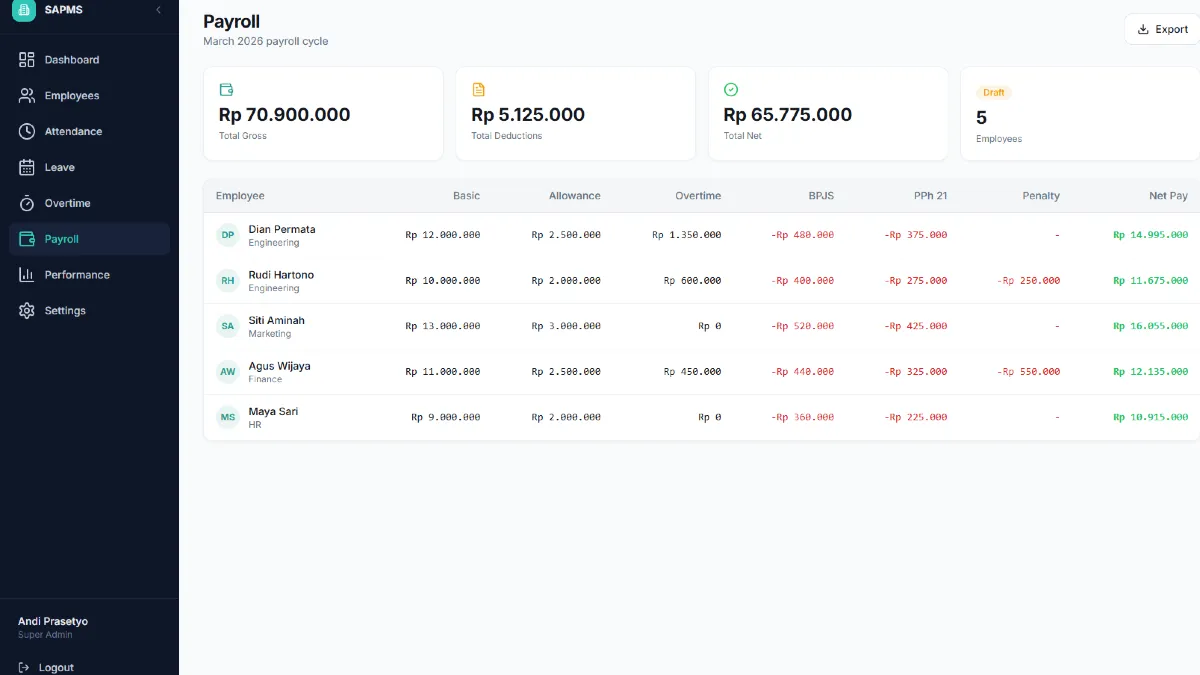Click the SAPMS logo icon

pyautogui.click(x=23, y=9)
